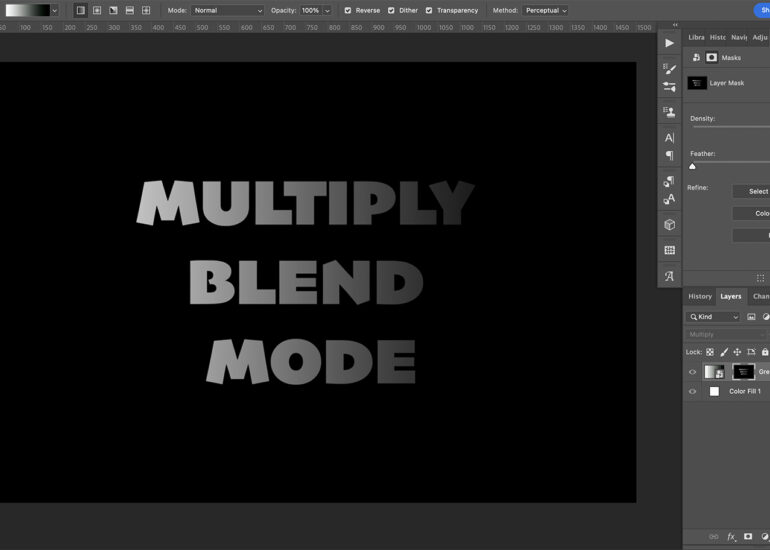Image resolution: width=770 pixels, height=550 pixels.
Task: Switch to the Channels tab
Action: 761,297
